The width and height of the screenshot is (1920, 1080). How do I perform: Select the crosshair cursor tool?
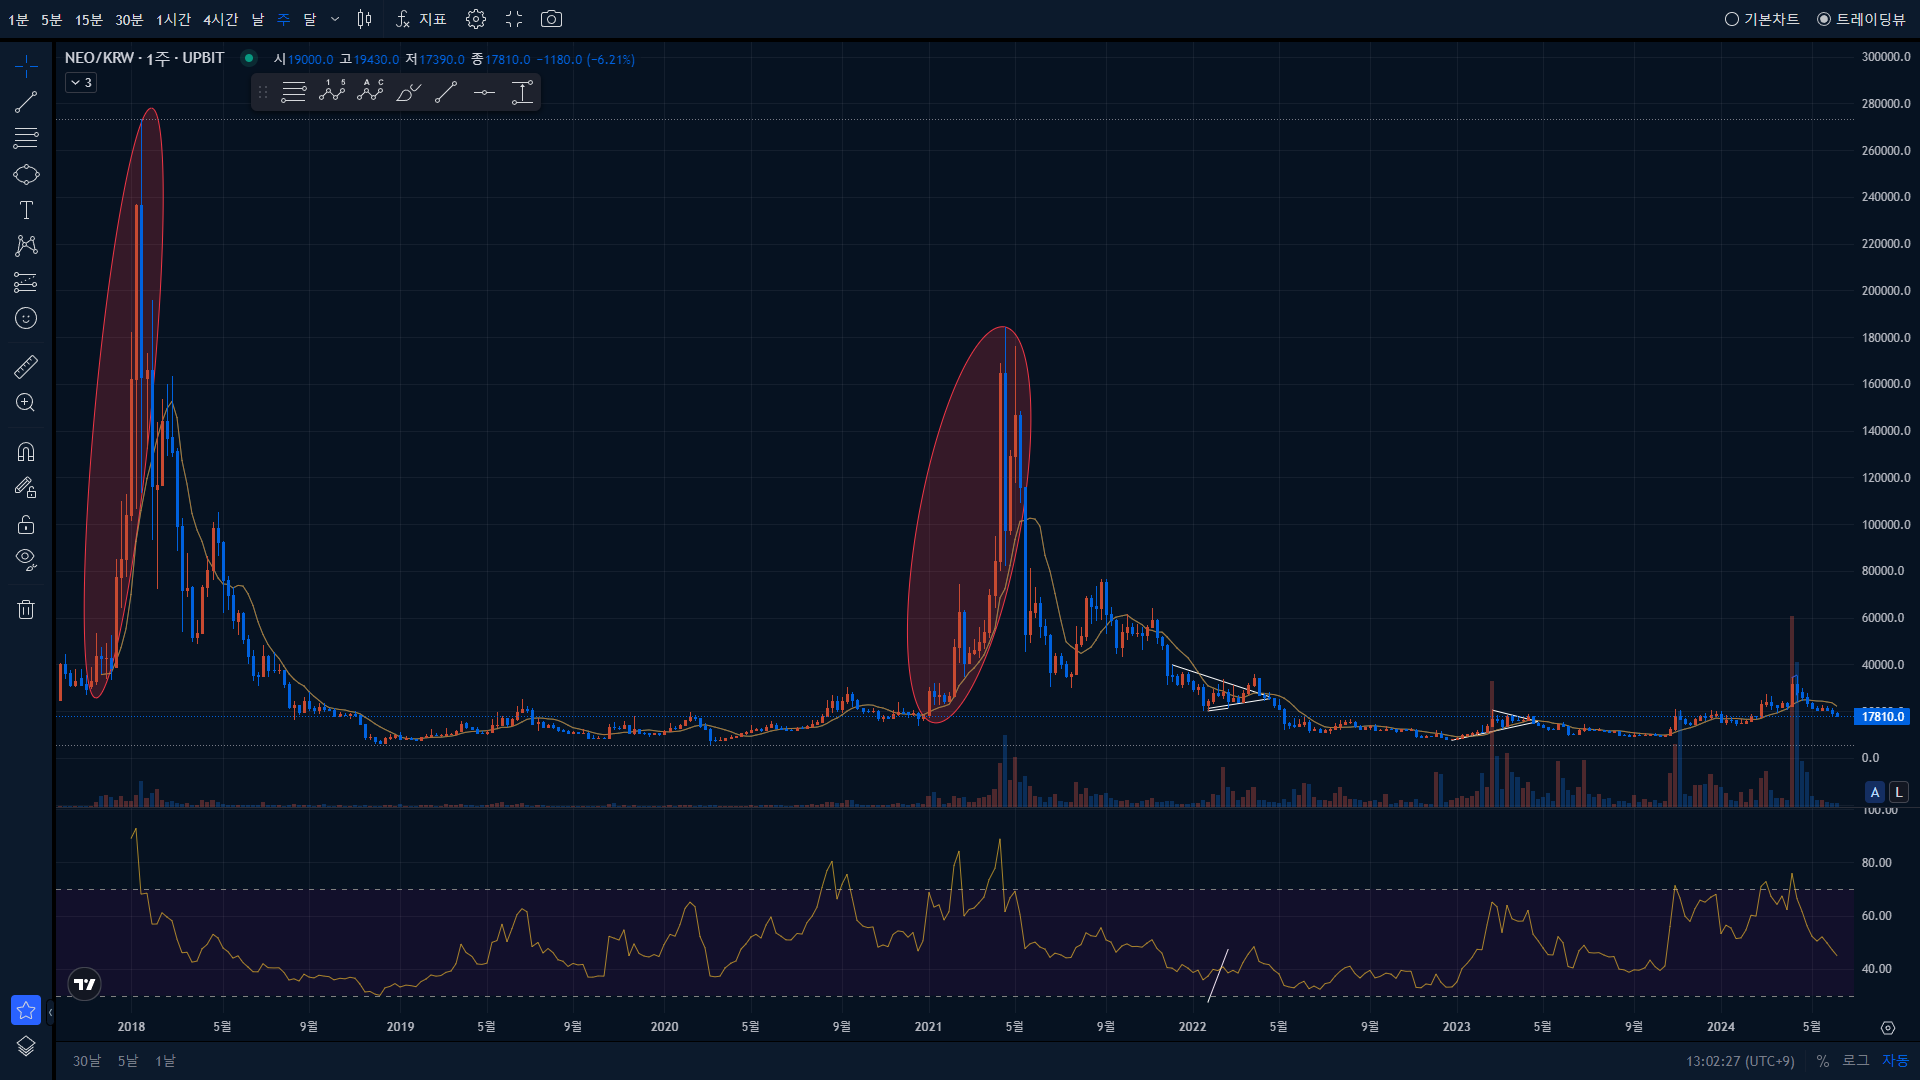[x=26, y=67]
